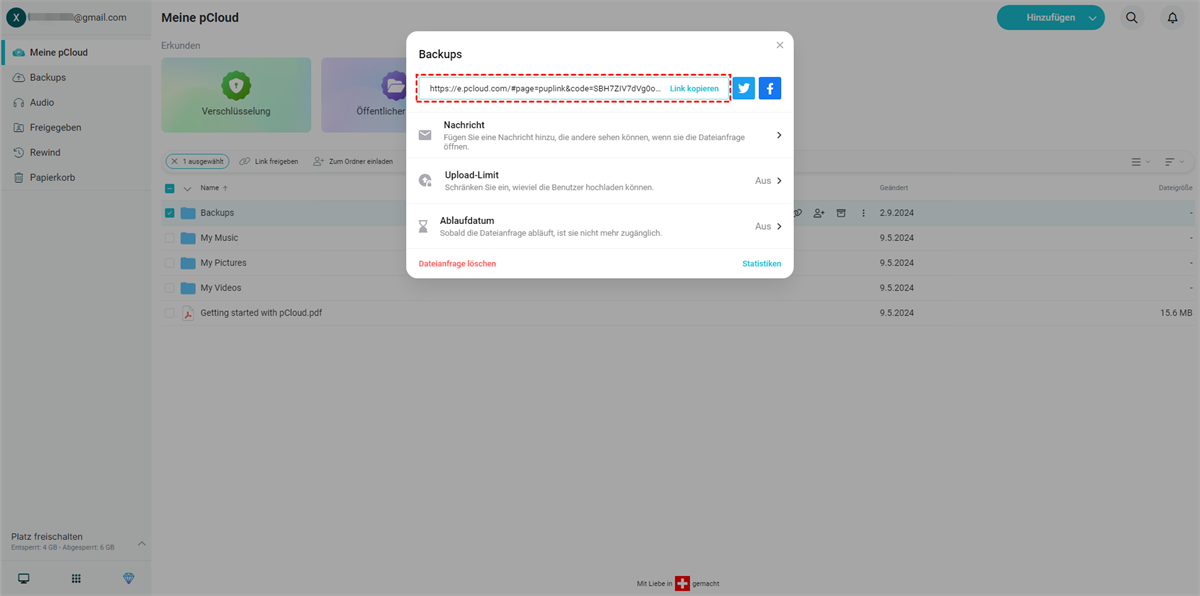Open Audio in the sidebar

[76, 102]
